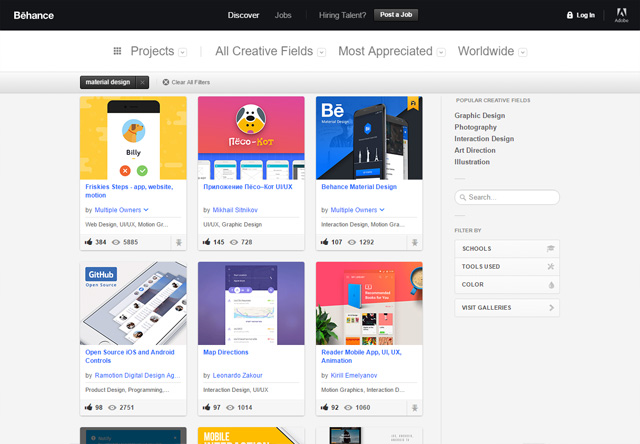This screenshot has width=640, height=444.
Task: Go to the Discover tab
Action: tap(243, 15)
